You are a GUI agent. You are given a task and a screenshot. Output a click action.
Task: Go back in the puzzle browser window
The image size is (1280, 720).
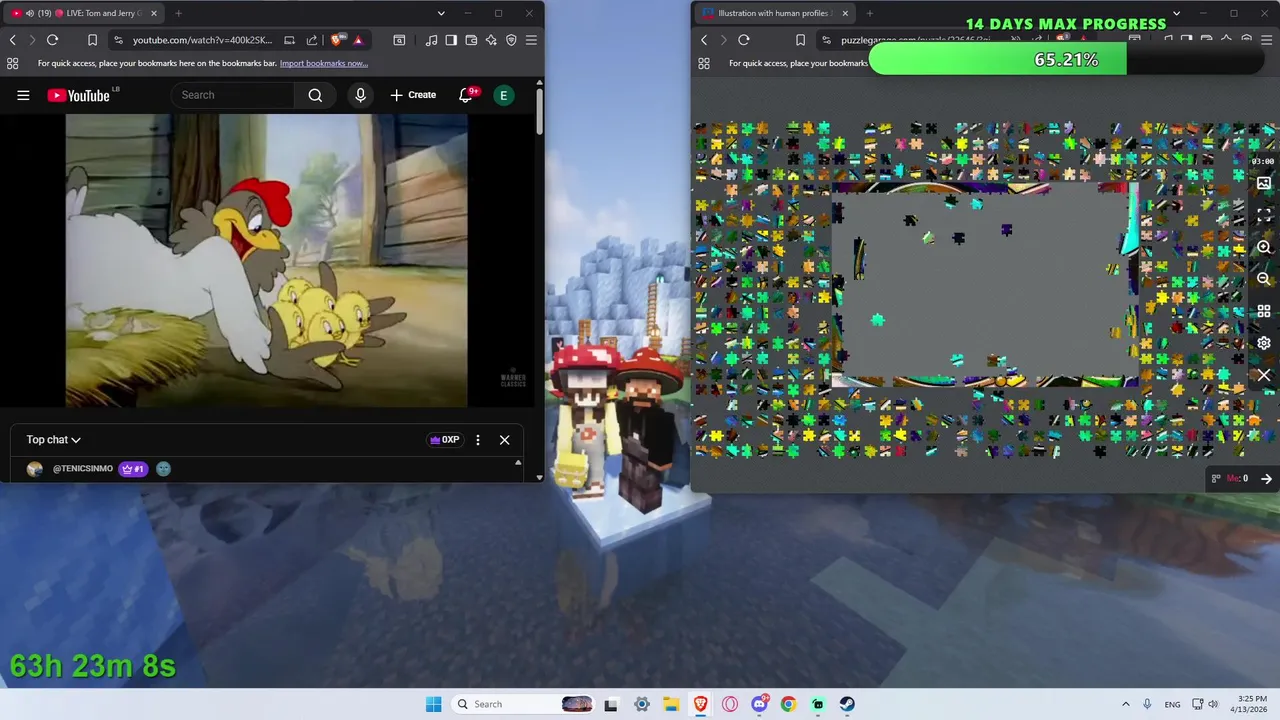coord(704,40)
